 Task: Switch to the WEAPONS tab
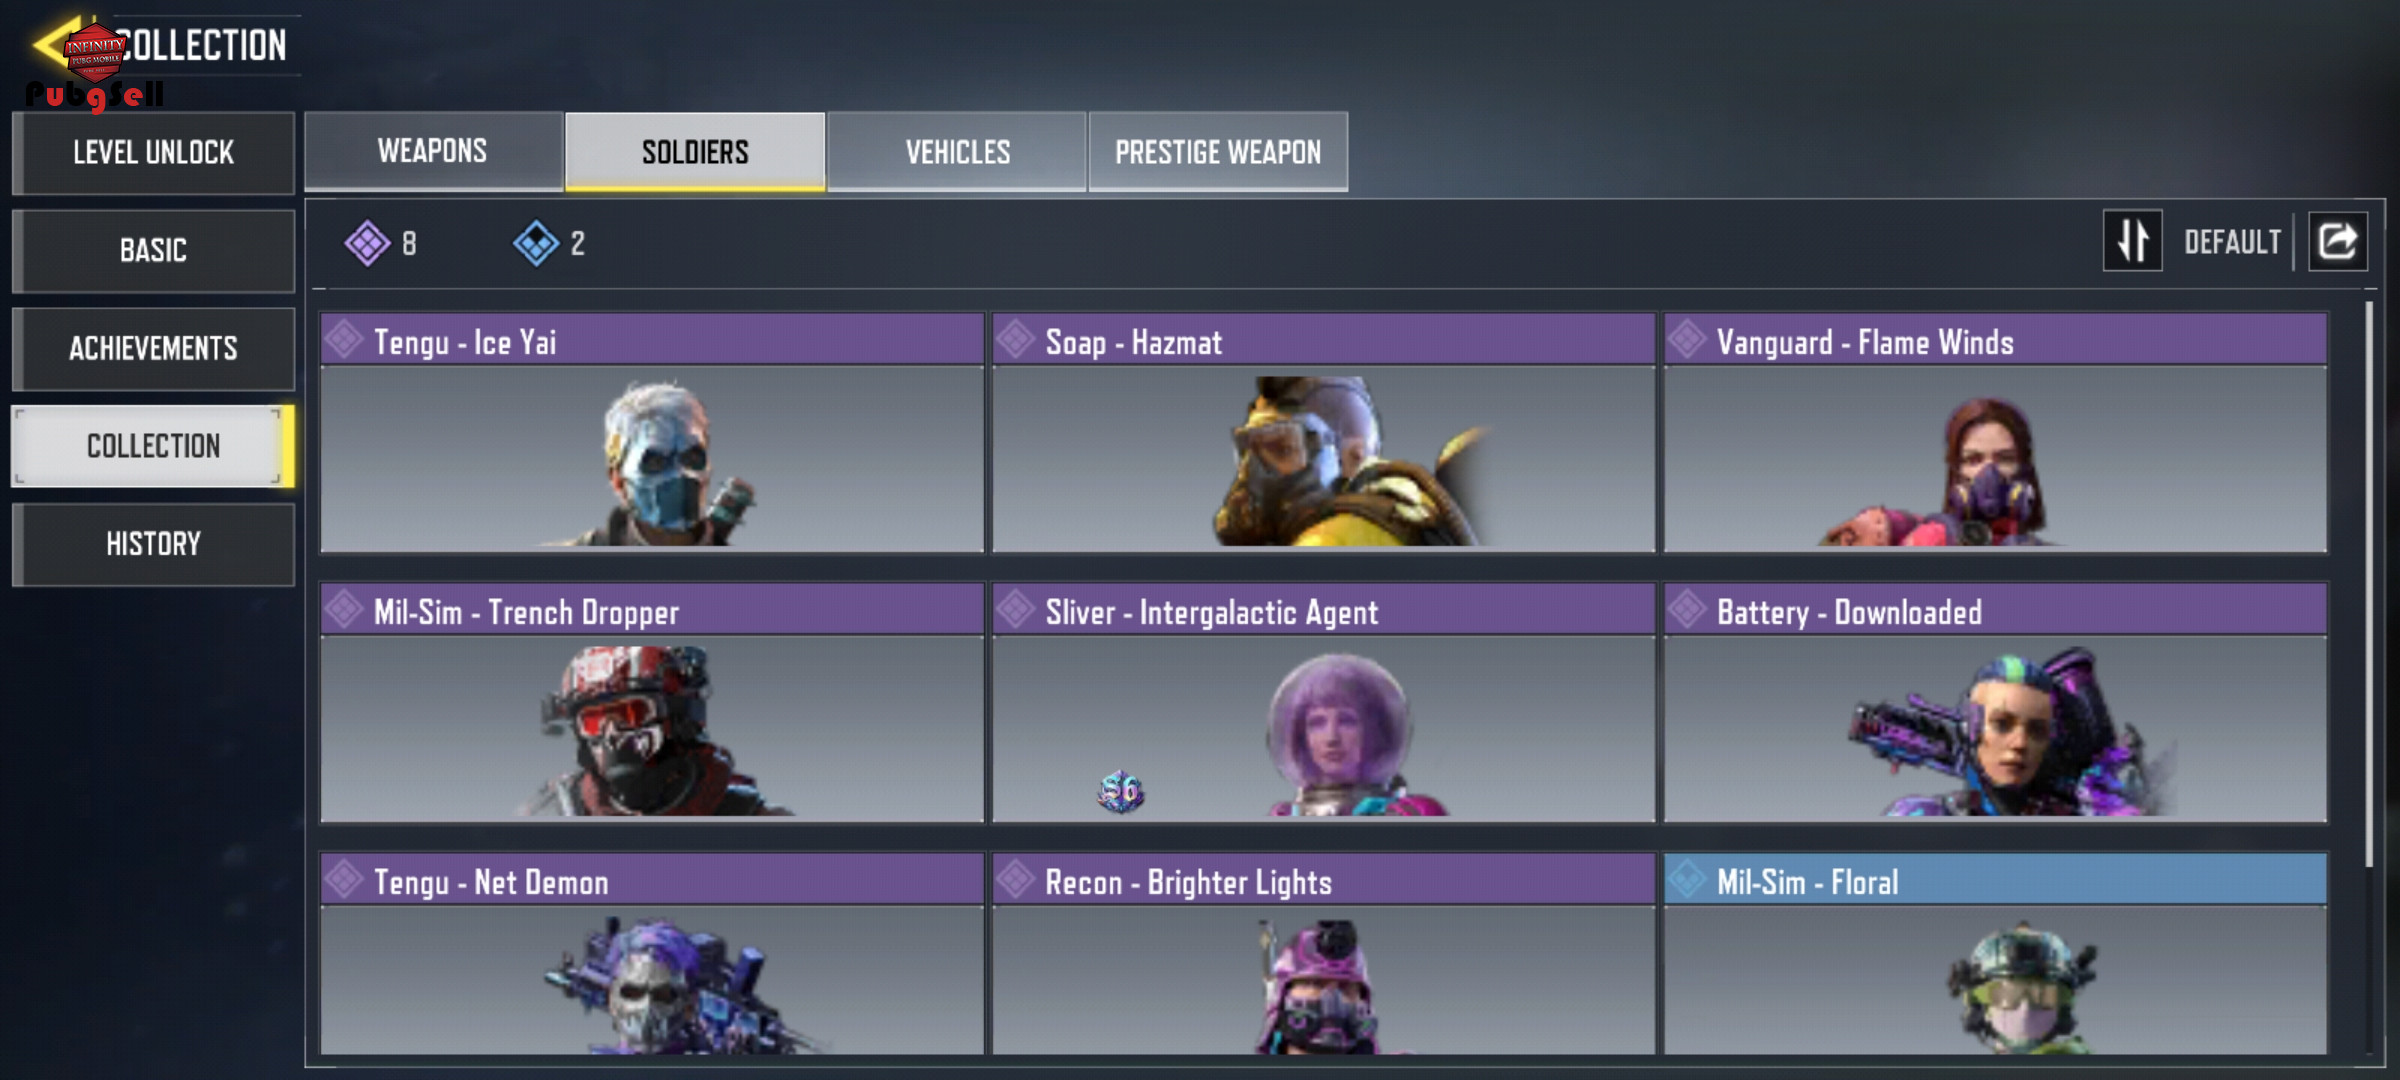tap(433, 151)
